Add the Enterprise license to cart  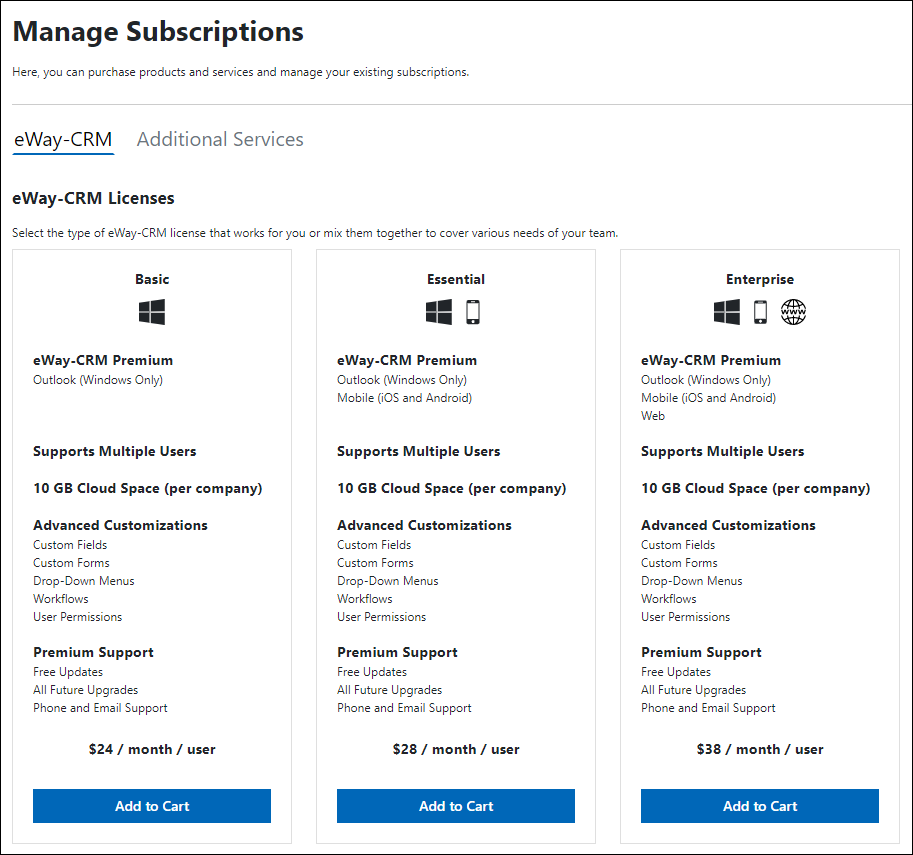point(760,806)
